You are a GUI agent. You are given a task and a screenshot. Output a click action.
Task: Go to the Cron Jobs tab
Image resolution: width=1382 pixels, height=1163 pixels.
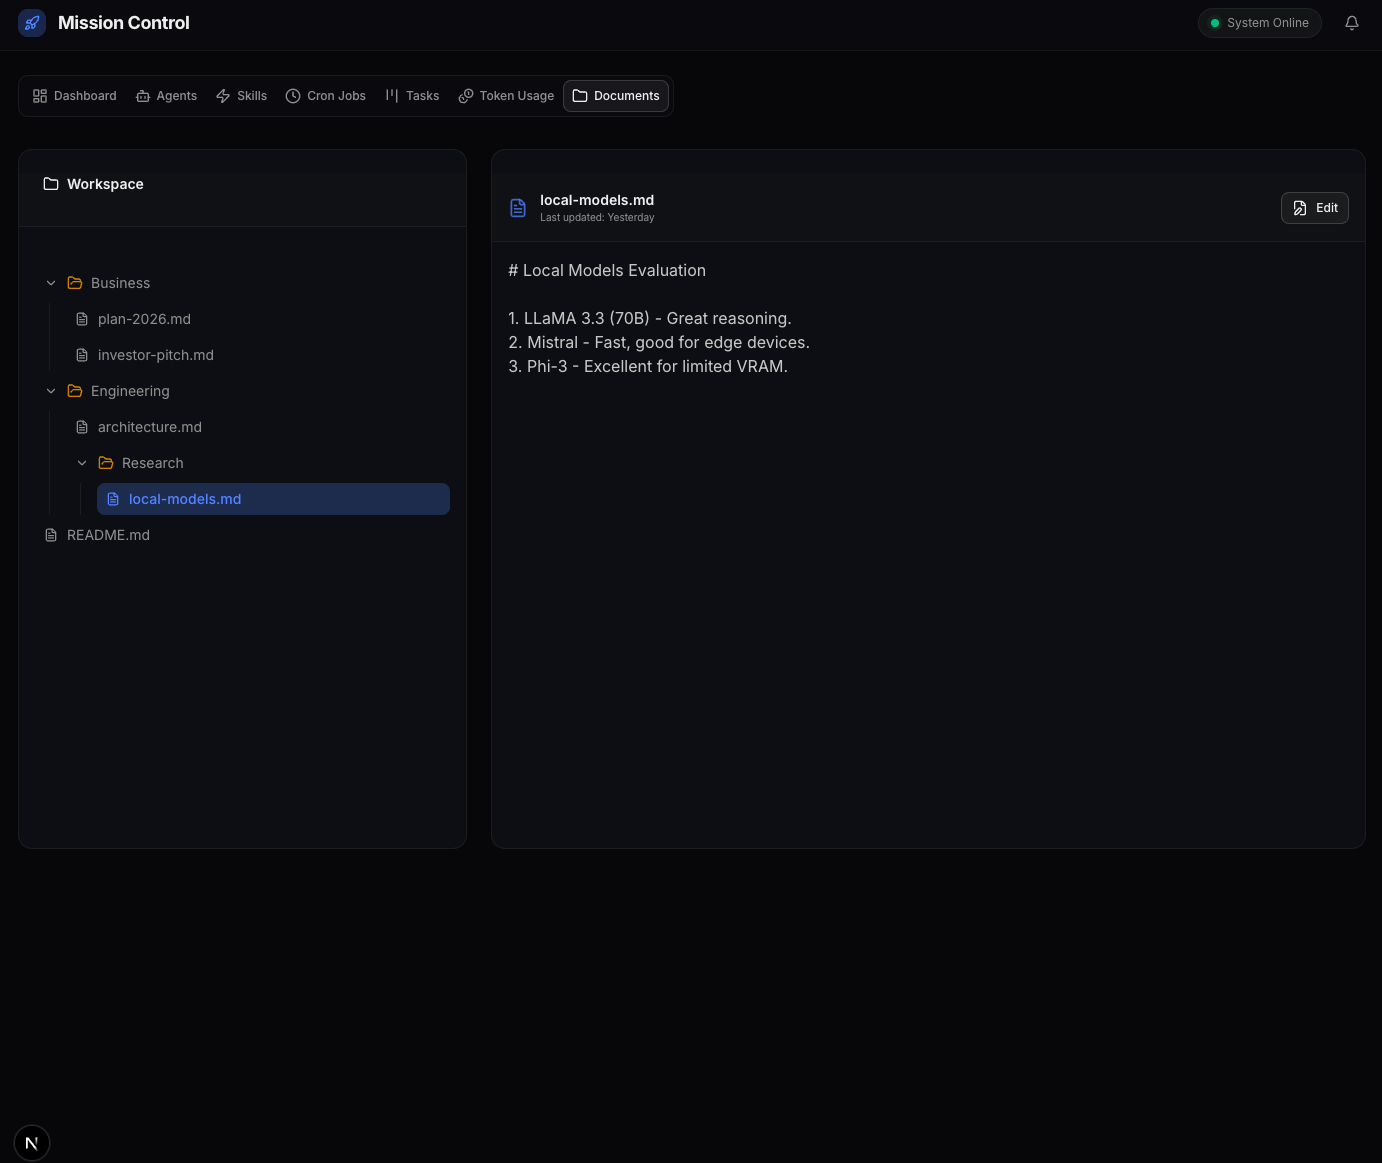pos(326,96)
